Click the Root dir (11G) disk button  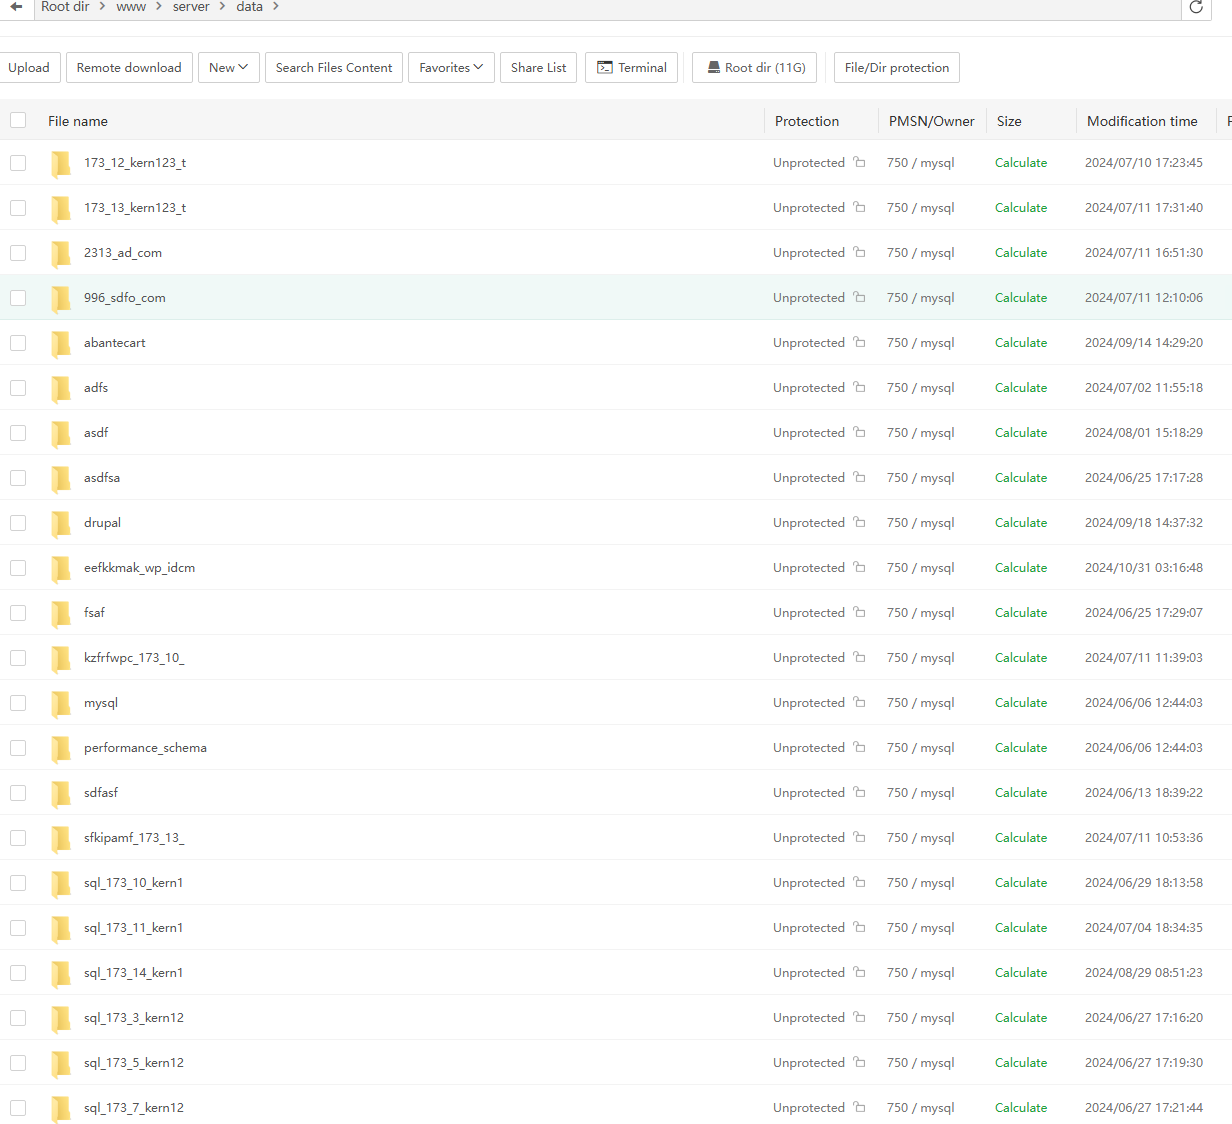[x=755, y=68]
